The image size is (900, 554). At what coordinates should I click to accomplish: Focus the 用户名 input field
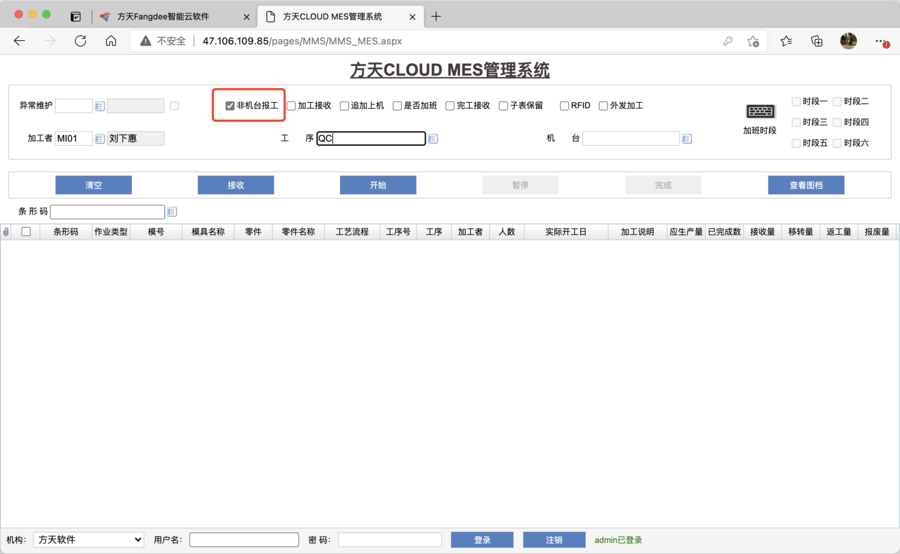click(244, 540)
